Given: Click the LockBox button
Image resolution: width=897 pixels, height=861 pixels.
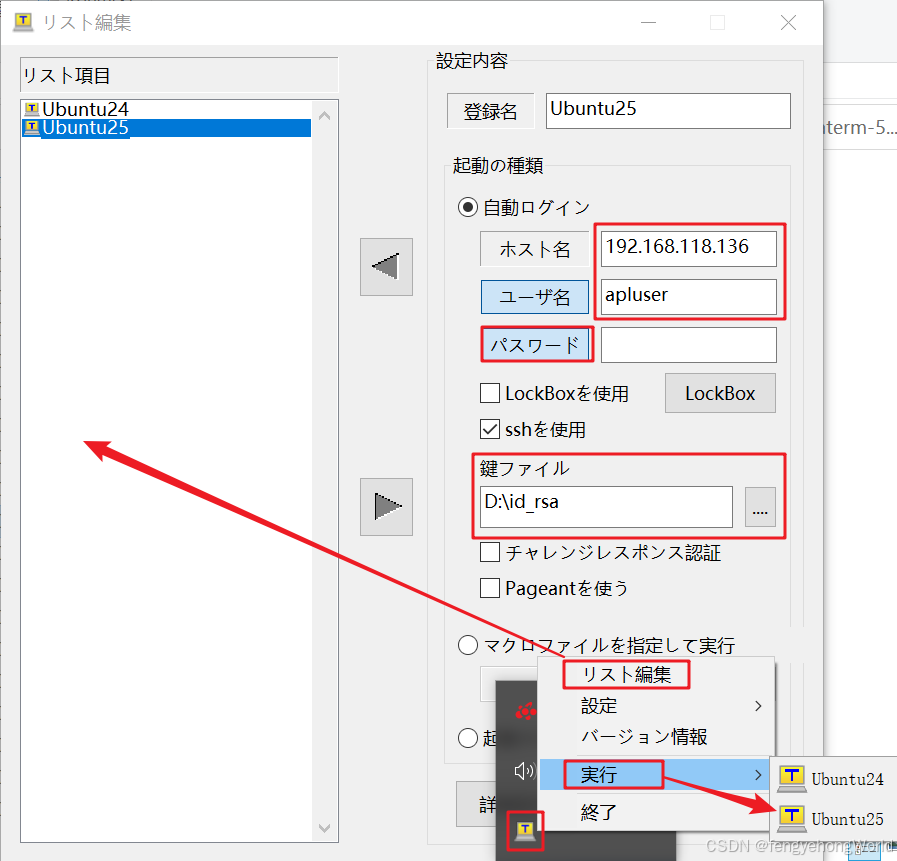Looking at the screenshot, I should (x=720, y=393).
